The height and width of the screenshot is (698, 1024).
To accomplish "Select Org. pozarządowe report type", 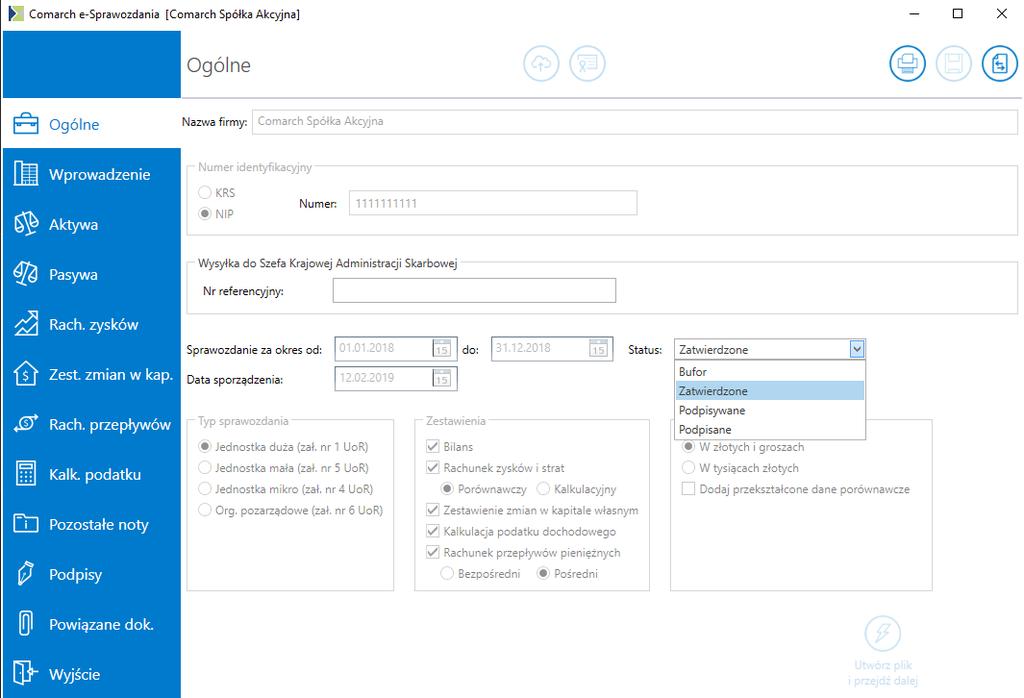I will coord(205,510).
